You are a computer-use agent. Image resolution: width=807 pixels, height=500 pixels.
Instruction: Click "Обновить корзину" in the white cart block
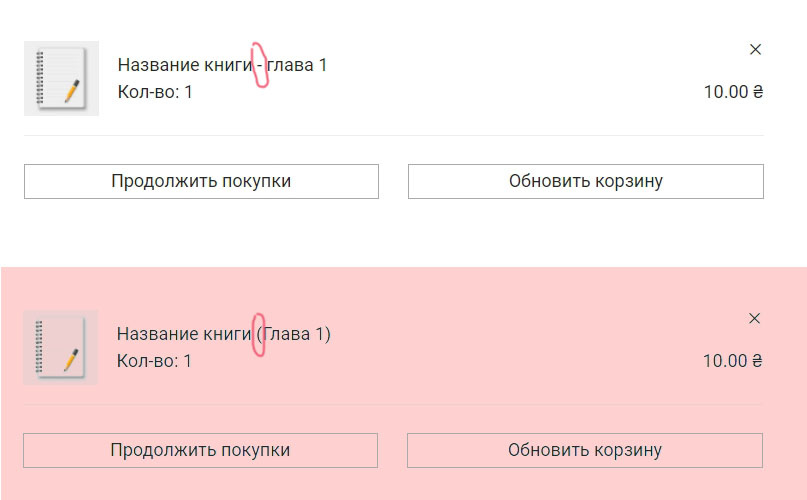pyautogui.click(x=586, y=181)
